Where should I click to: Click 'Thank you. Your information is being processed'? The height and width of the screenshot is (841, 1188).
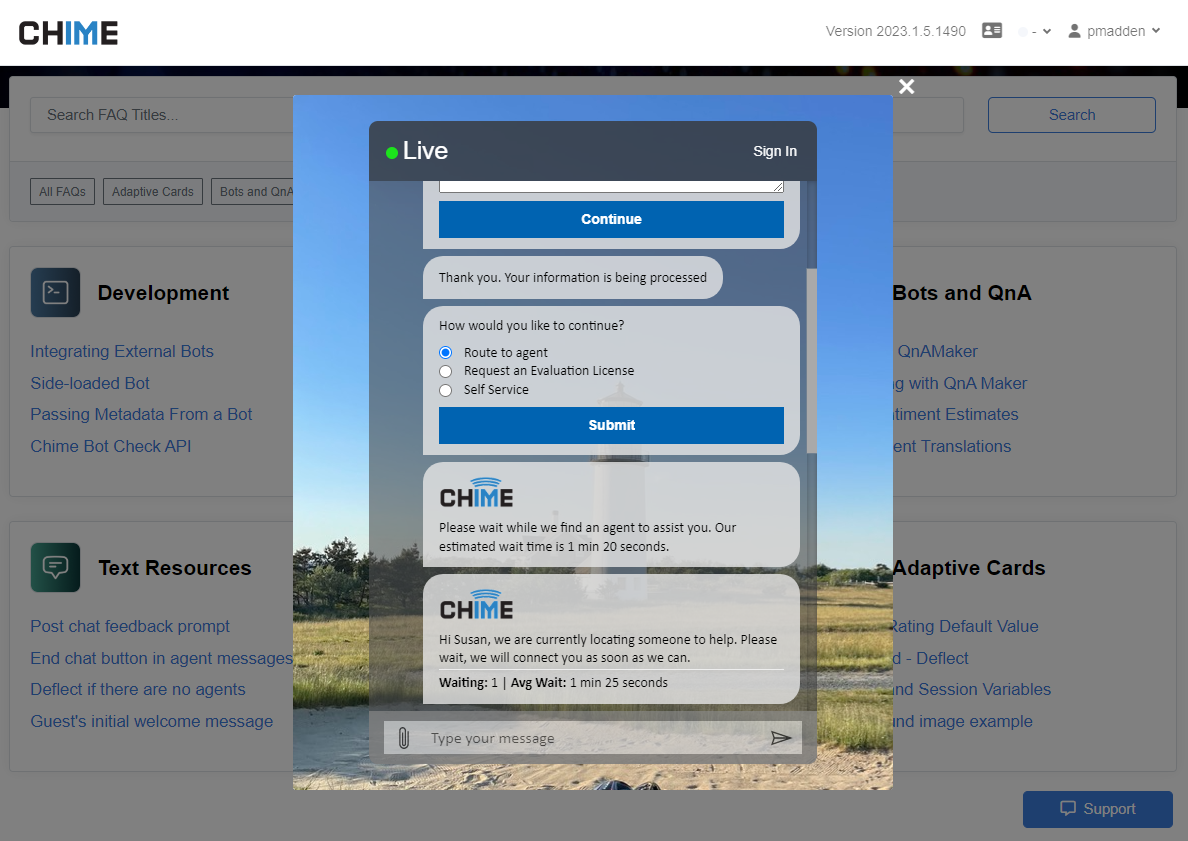[573, 278]
